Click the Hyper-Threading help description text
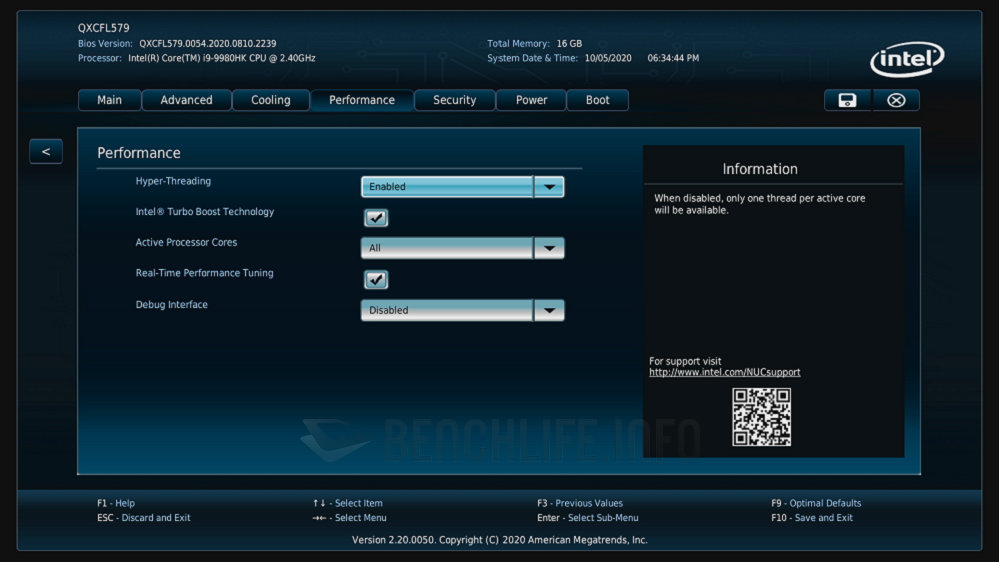Viewport: 1000px width, 562px height. click(x=760, y=204)
